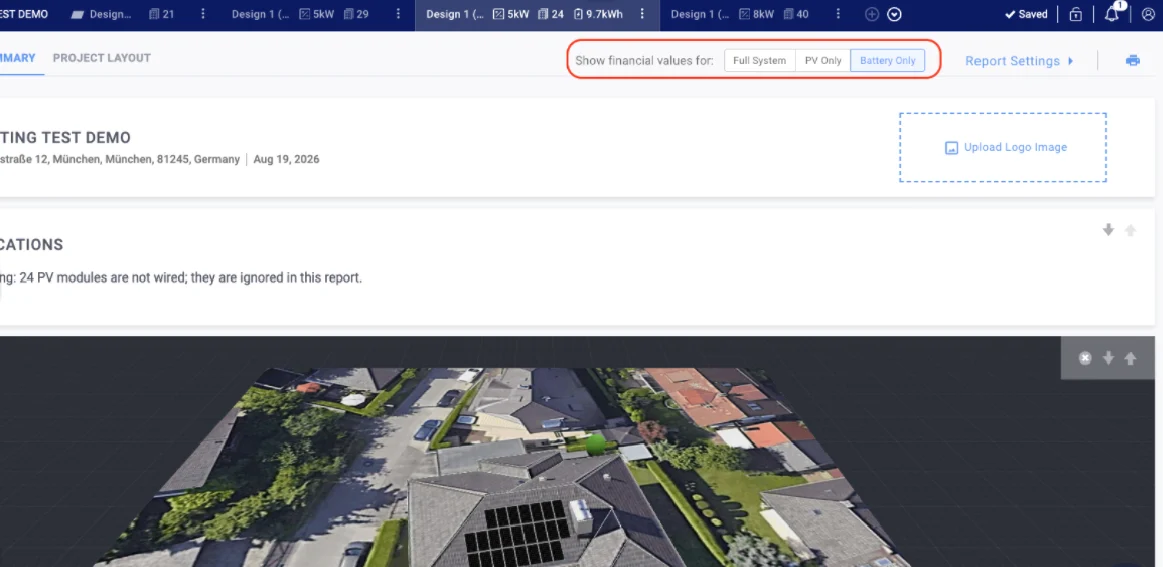The image size is (1163, 567).
Task: Click the date text Aug 19, 2026
Action: (x=286, y=159)
